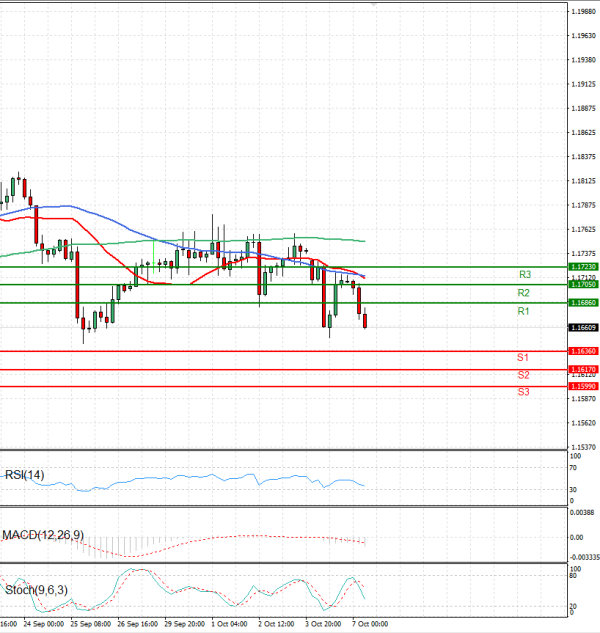Click the S2 support label
Image resolution: width=600 pixels, height=633 pixels.
523,375
